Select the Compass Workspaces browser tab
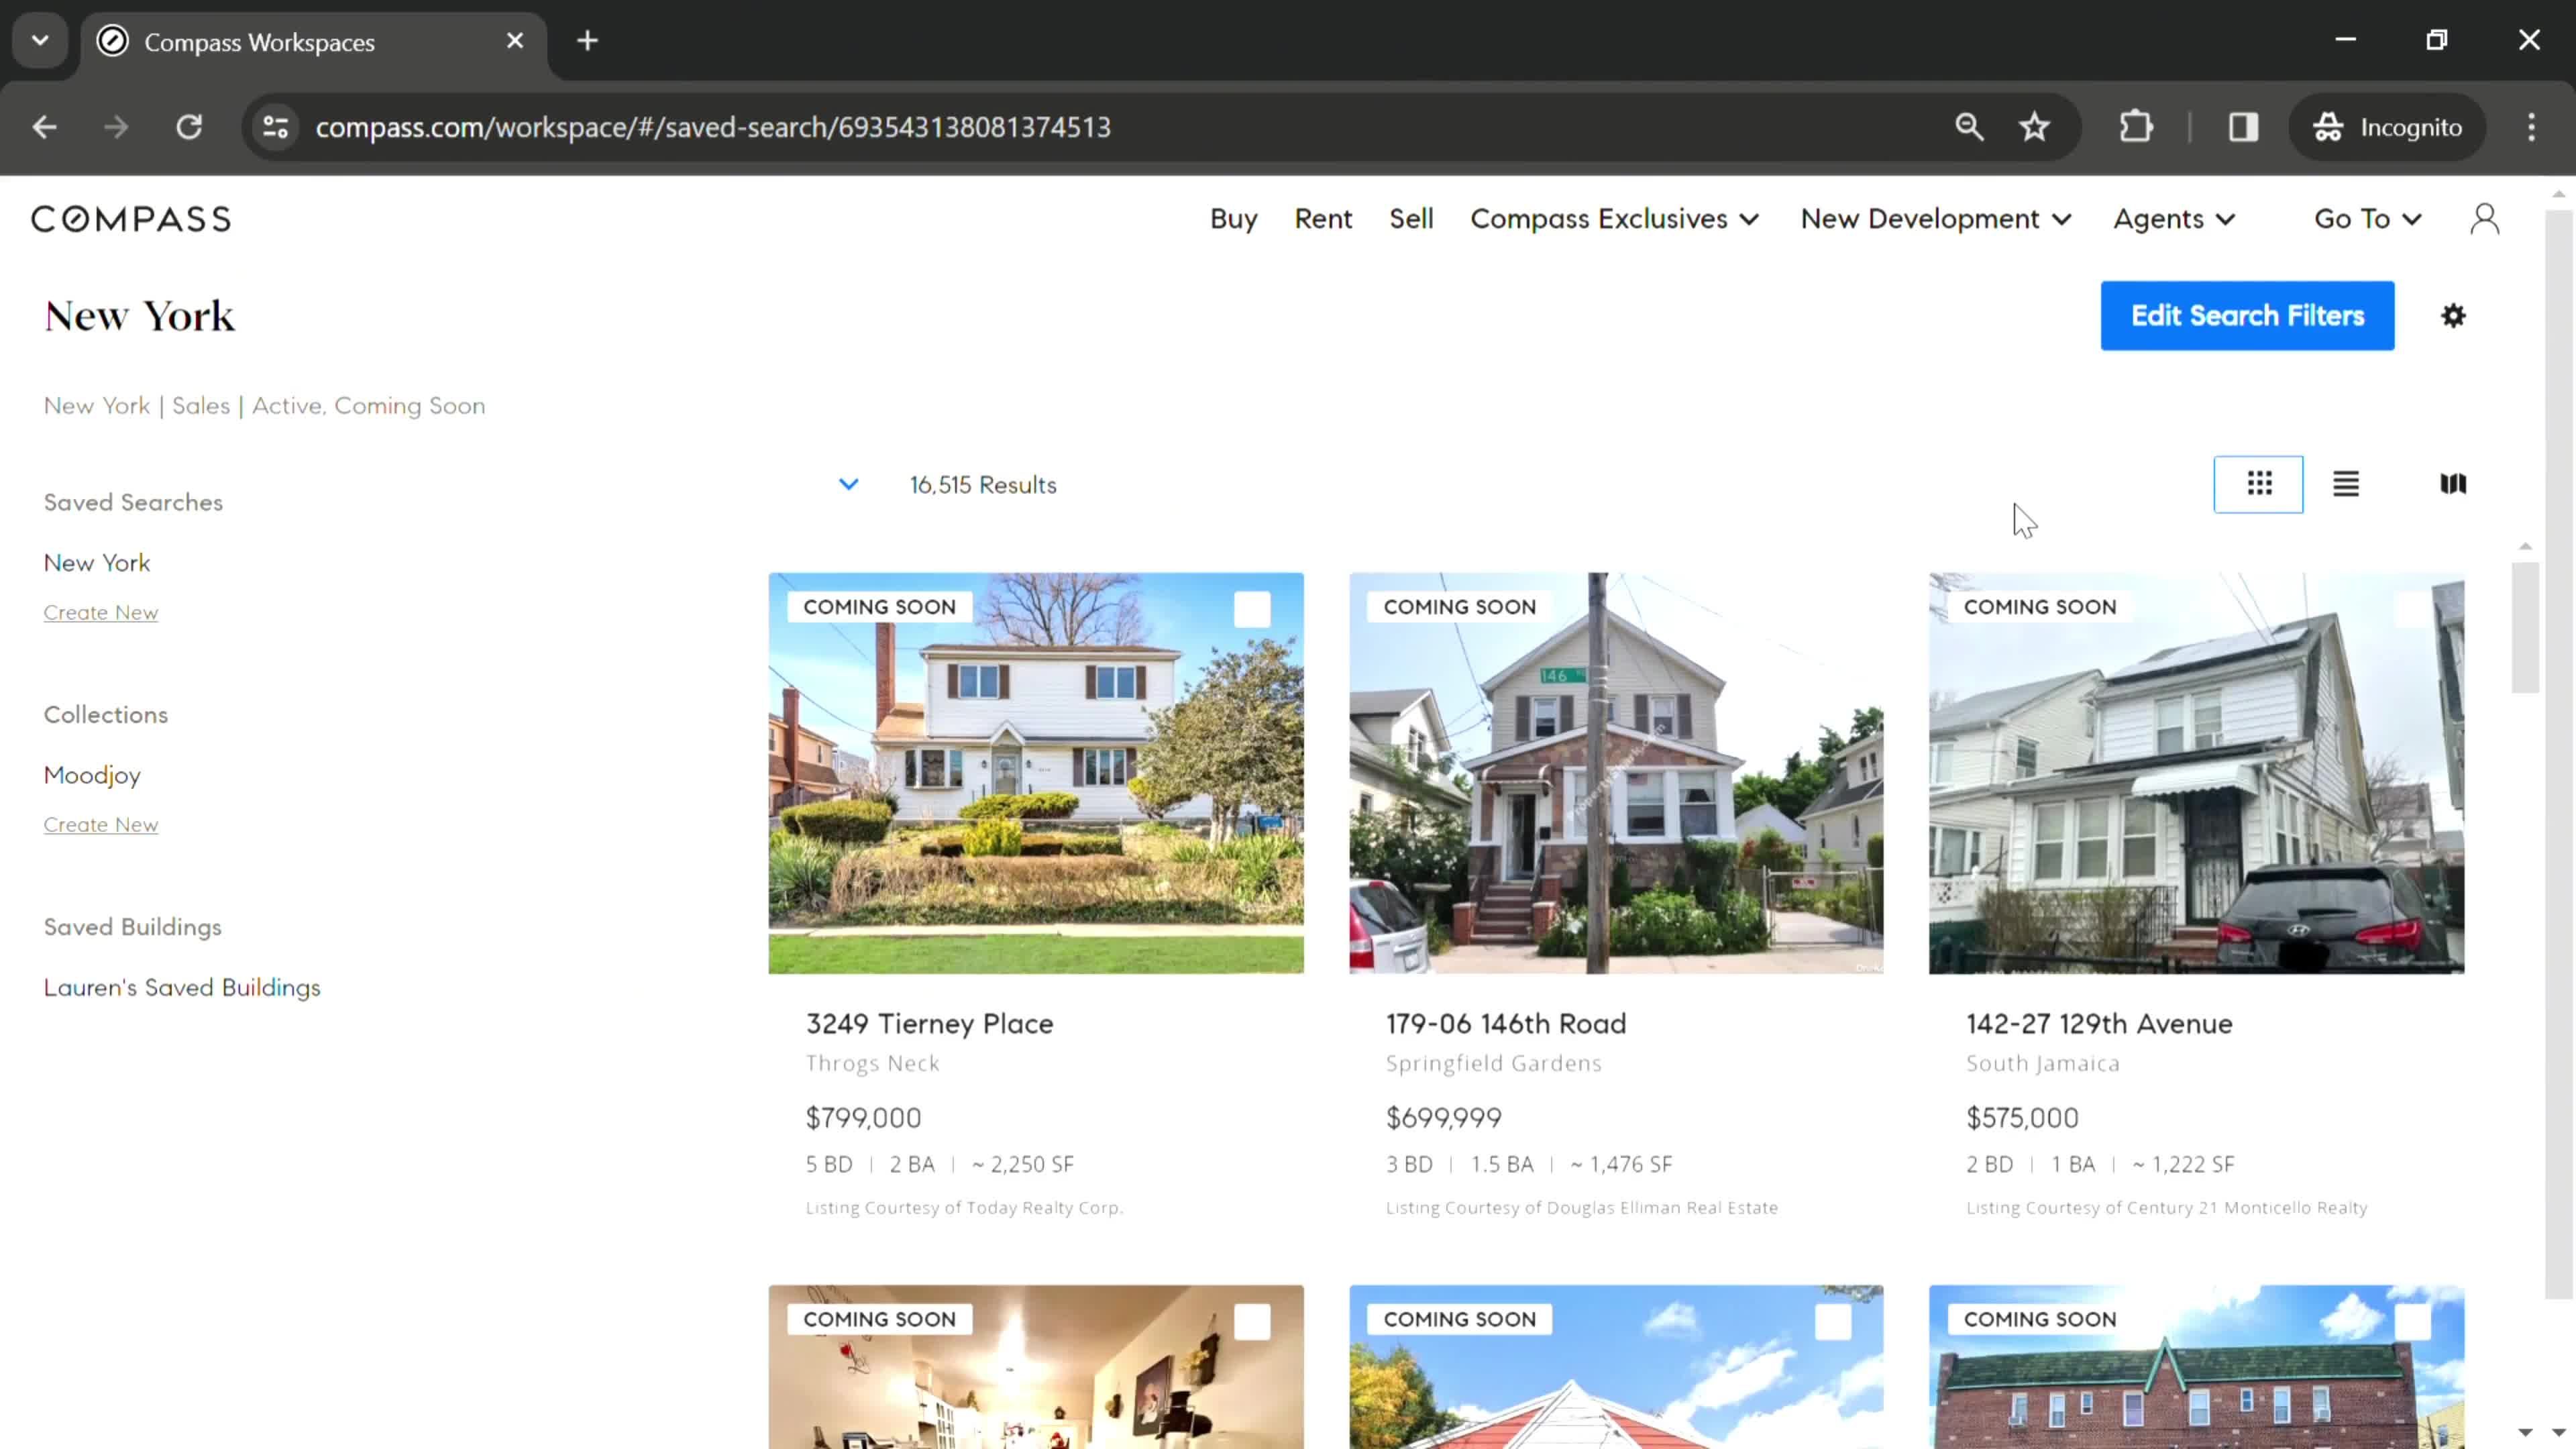This screenshot has height=1449, width=2576. click(x=314, y=42)
